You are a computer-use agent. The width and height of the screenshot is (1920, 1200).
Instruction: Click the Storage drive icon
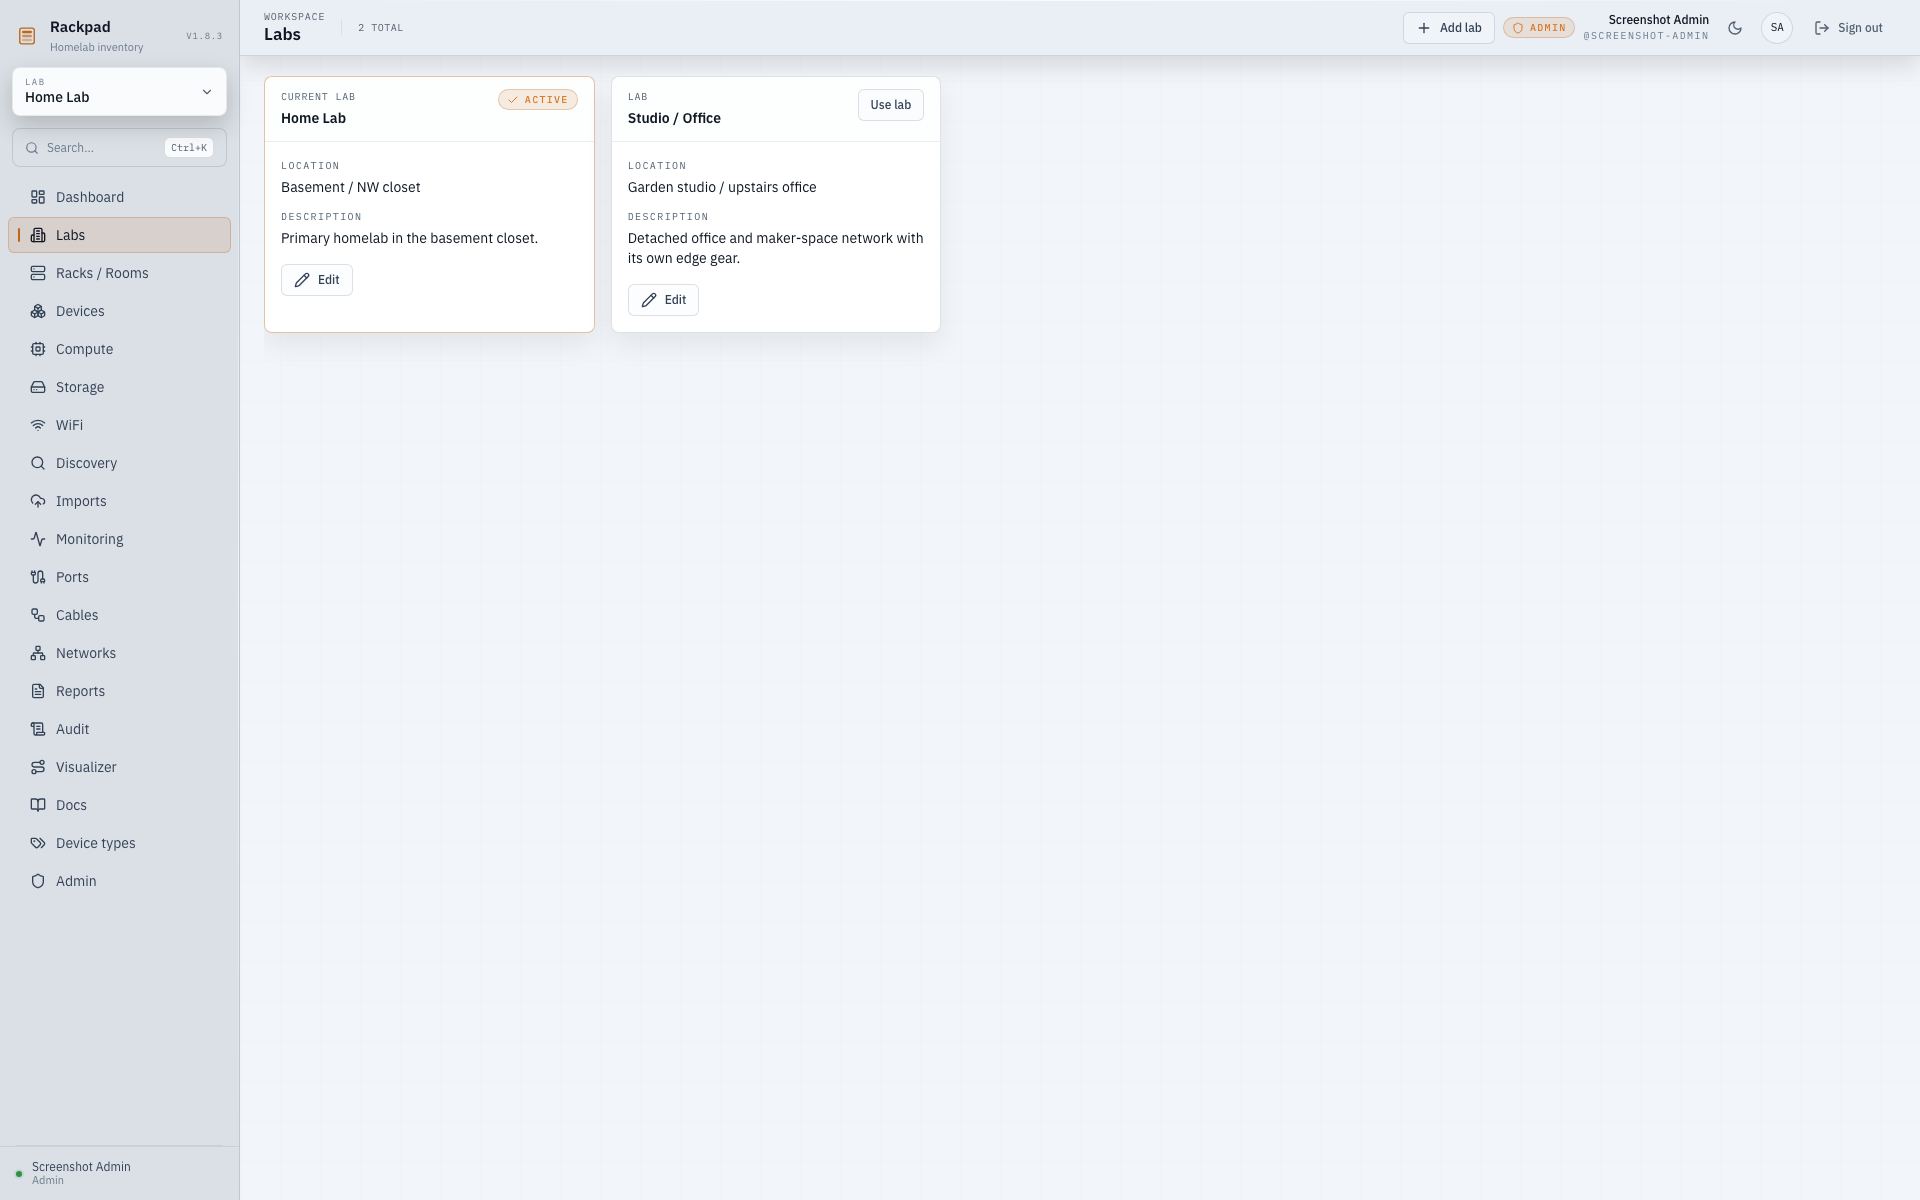(x=38, y=387)
